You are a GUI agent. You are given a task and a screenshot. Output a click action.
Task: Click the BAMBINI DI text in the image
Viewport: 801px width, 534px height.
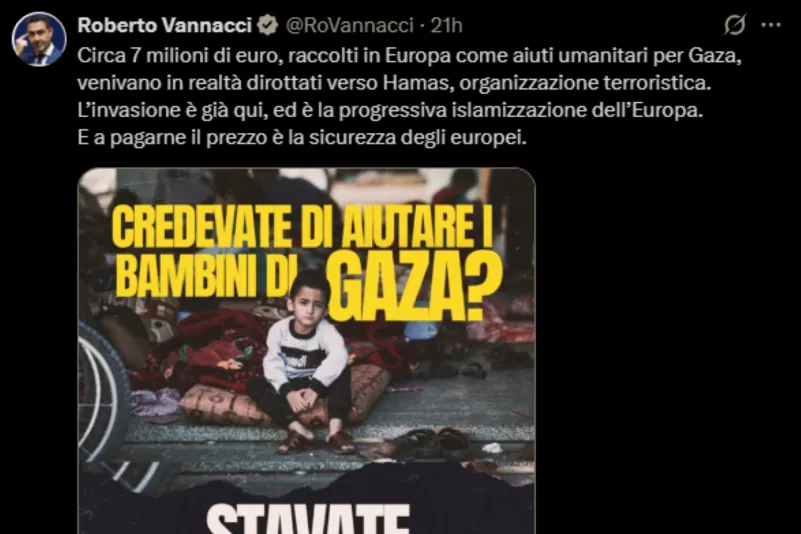pos(203,277)
